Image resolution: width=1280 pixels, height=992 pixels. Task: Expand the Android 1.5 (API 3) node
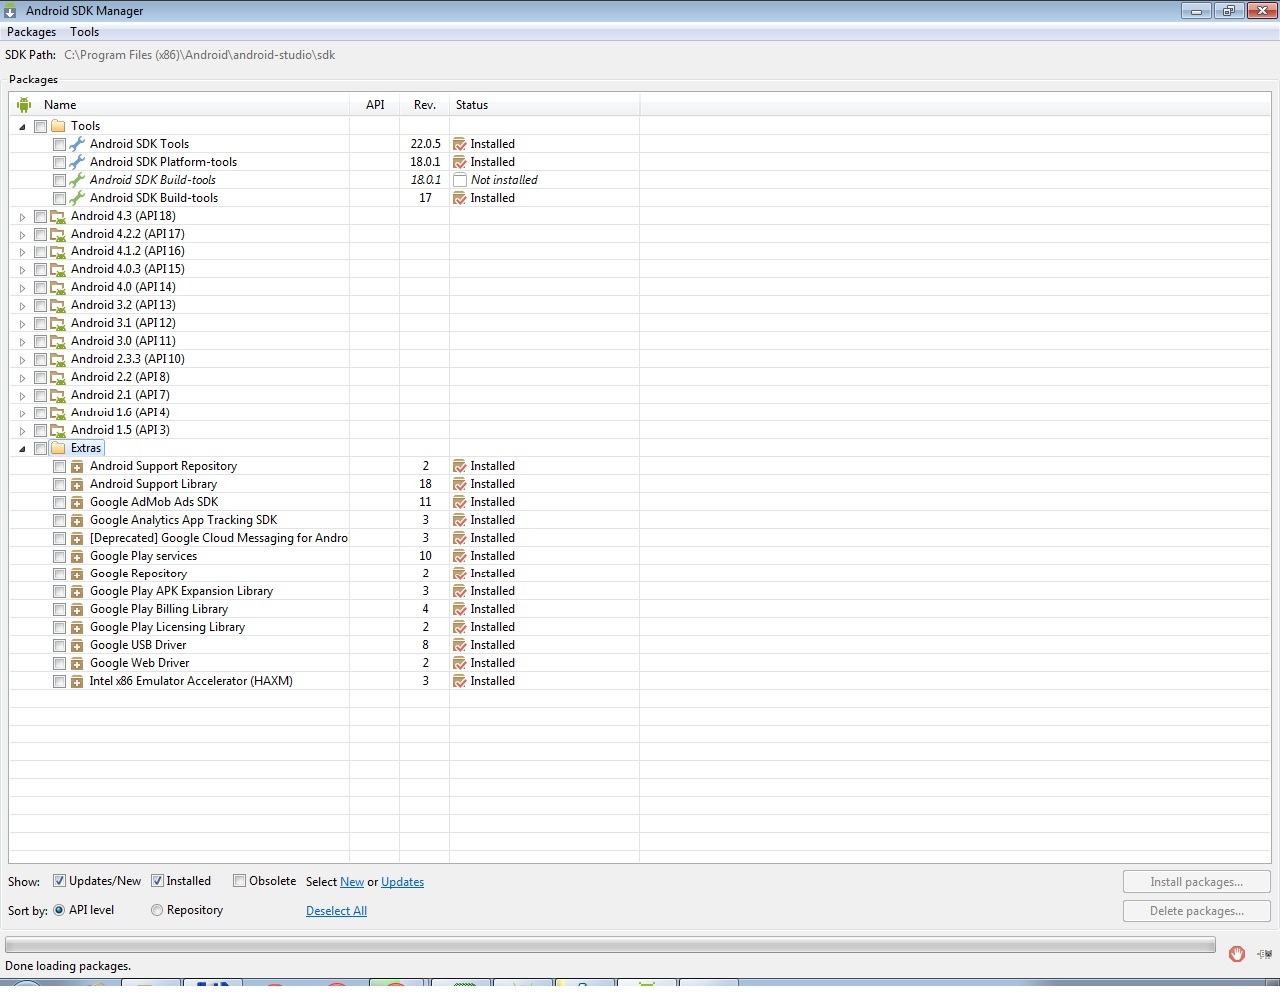point(22,431)
